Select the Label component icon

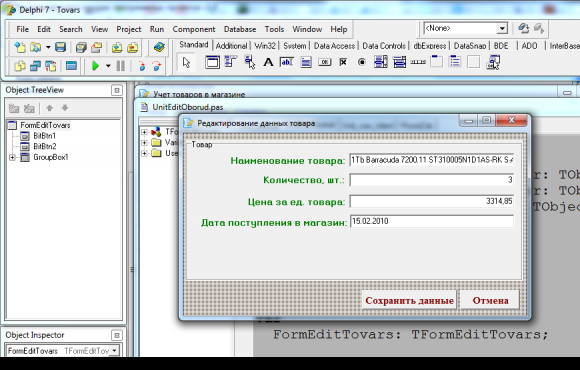[268, 62]
